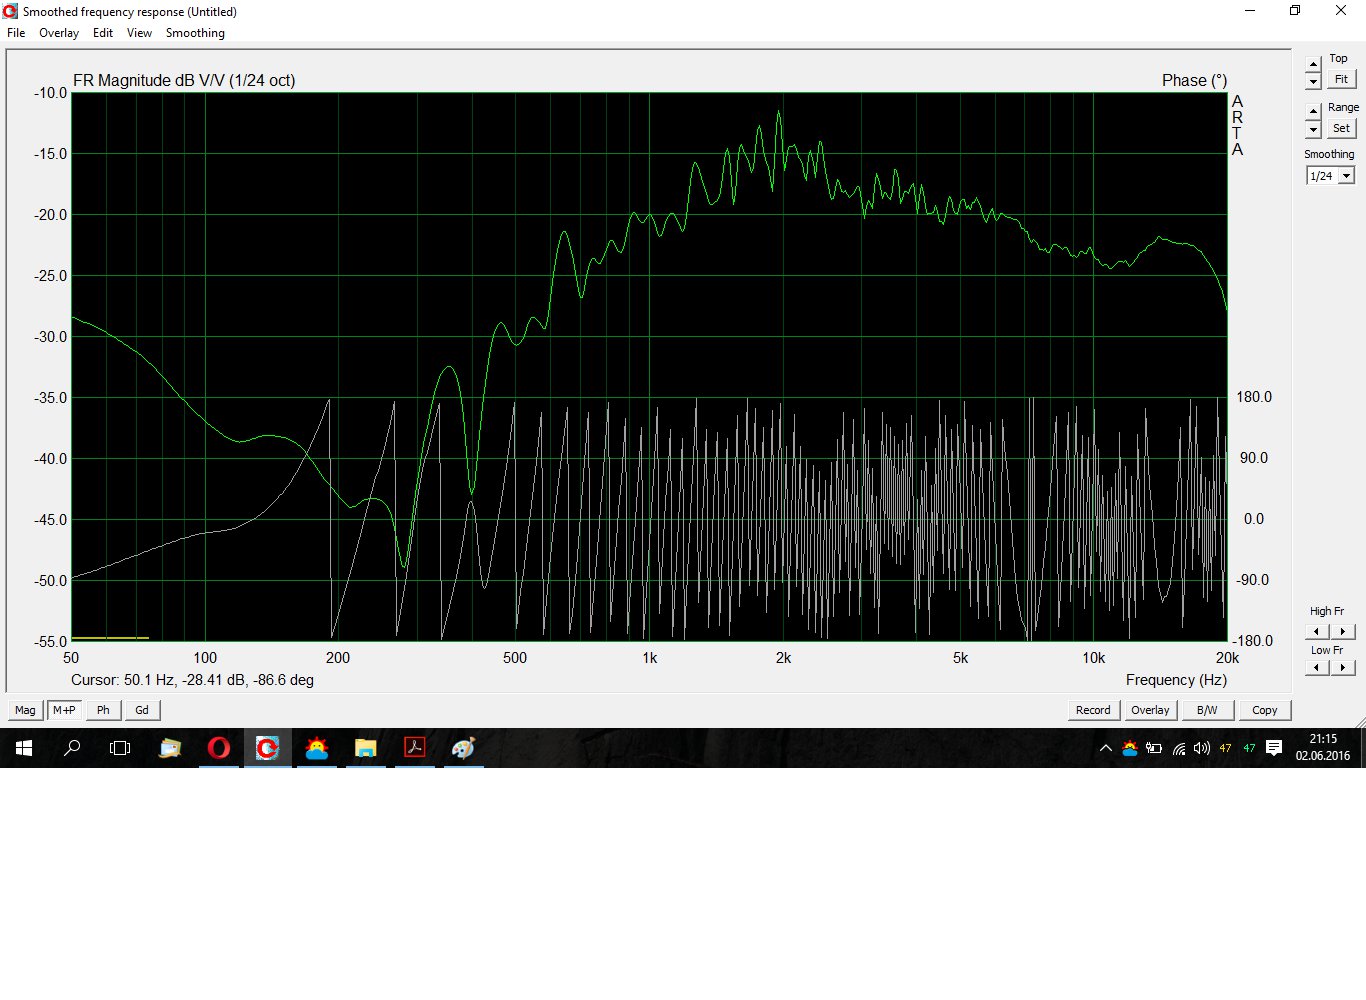Open the View menu
The height and width of the screenshot is (1000, 1366).
pos(139,33)
